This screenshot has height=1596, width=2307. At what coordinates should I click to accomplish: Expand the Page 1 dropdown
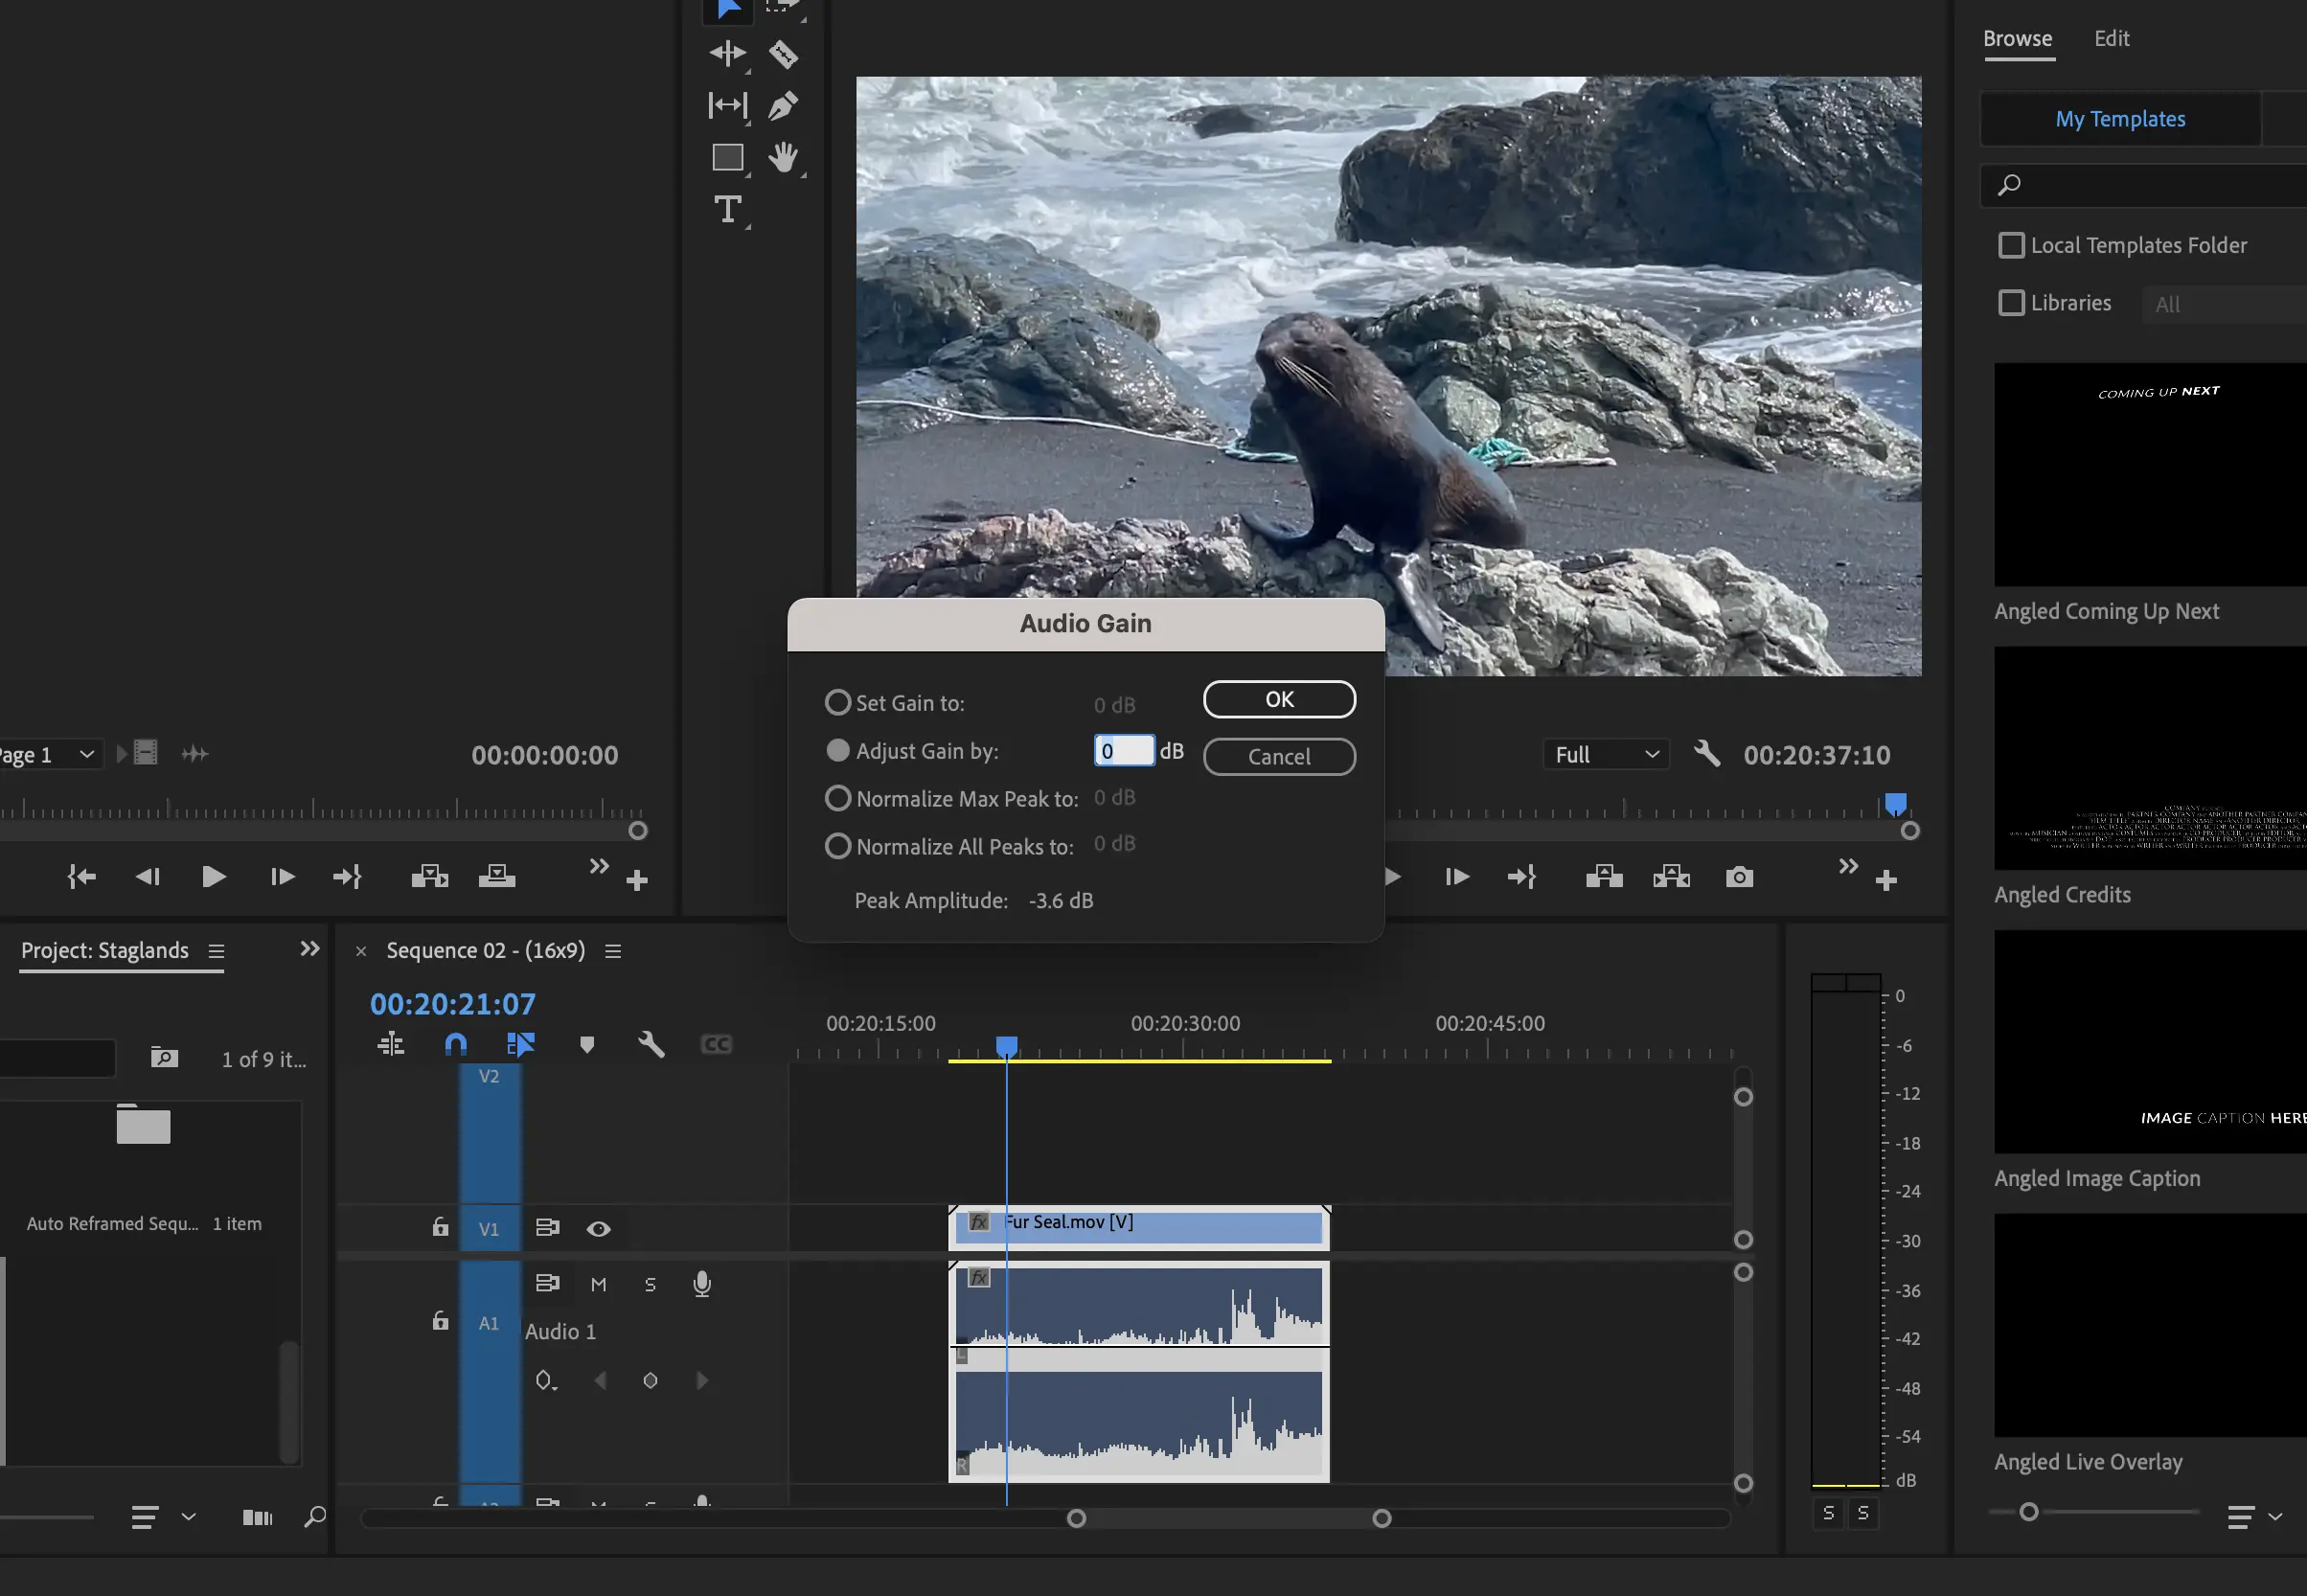[86, 754]
